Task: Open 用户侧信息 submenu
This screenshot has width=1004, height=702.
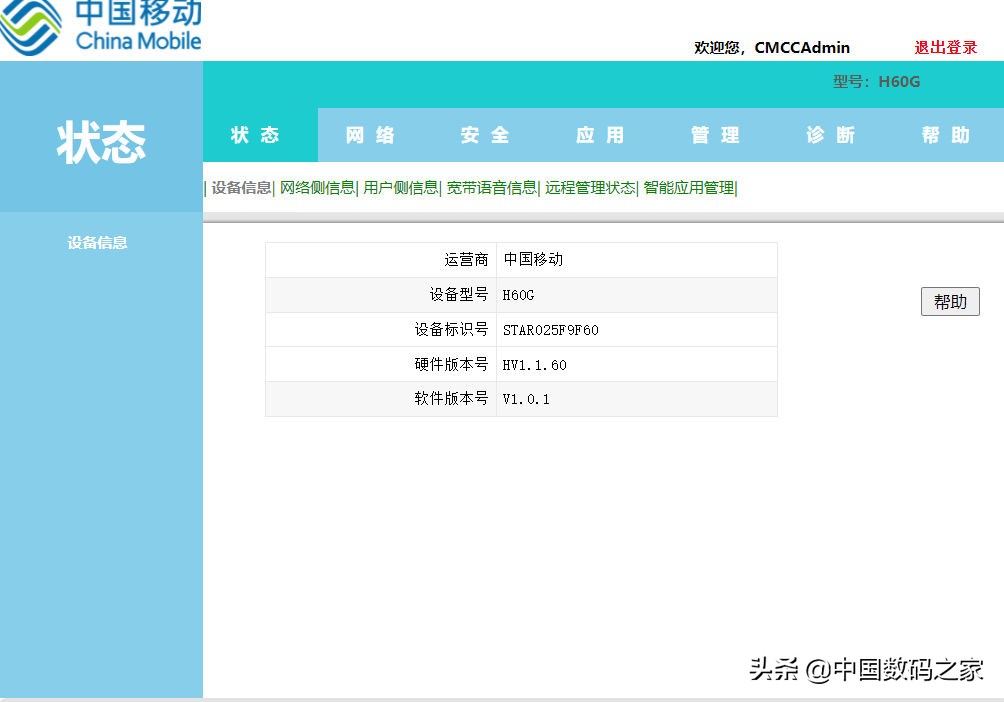Action: point(401,188)
